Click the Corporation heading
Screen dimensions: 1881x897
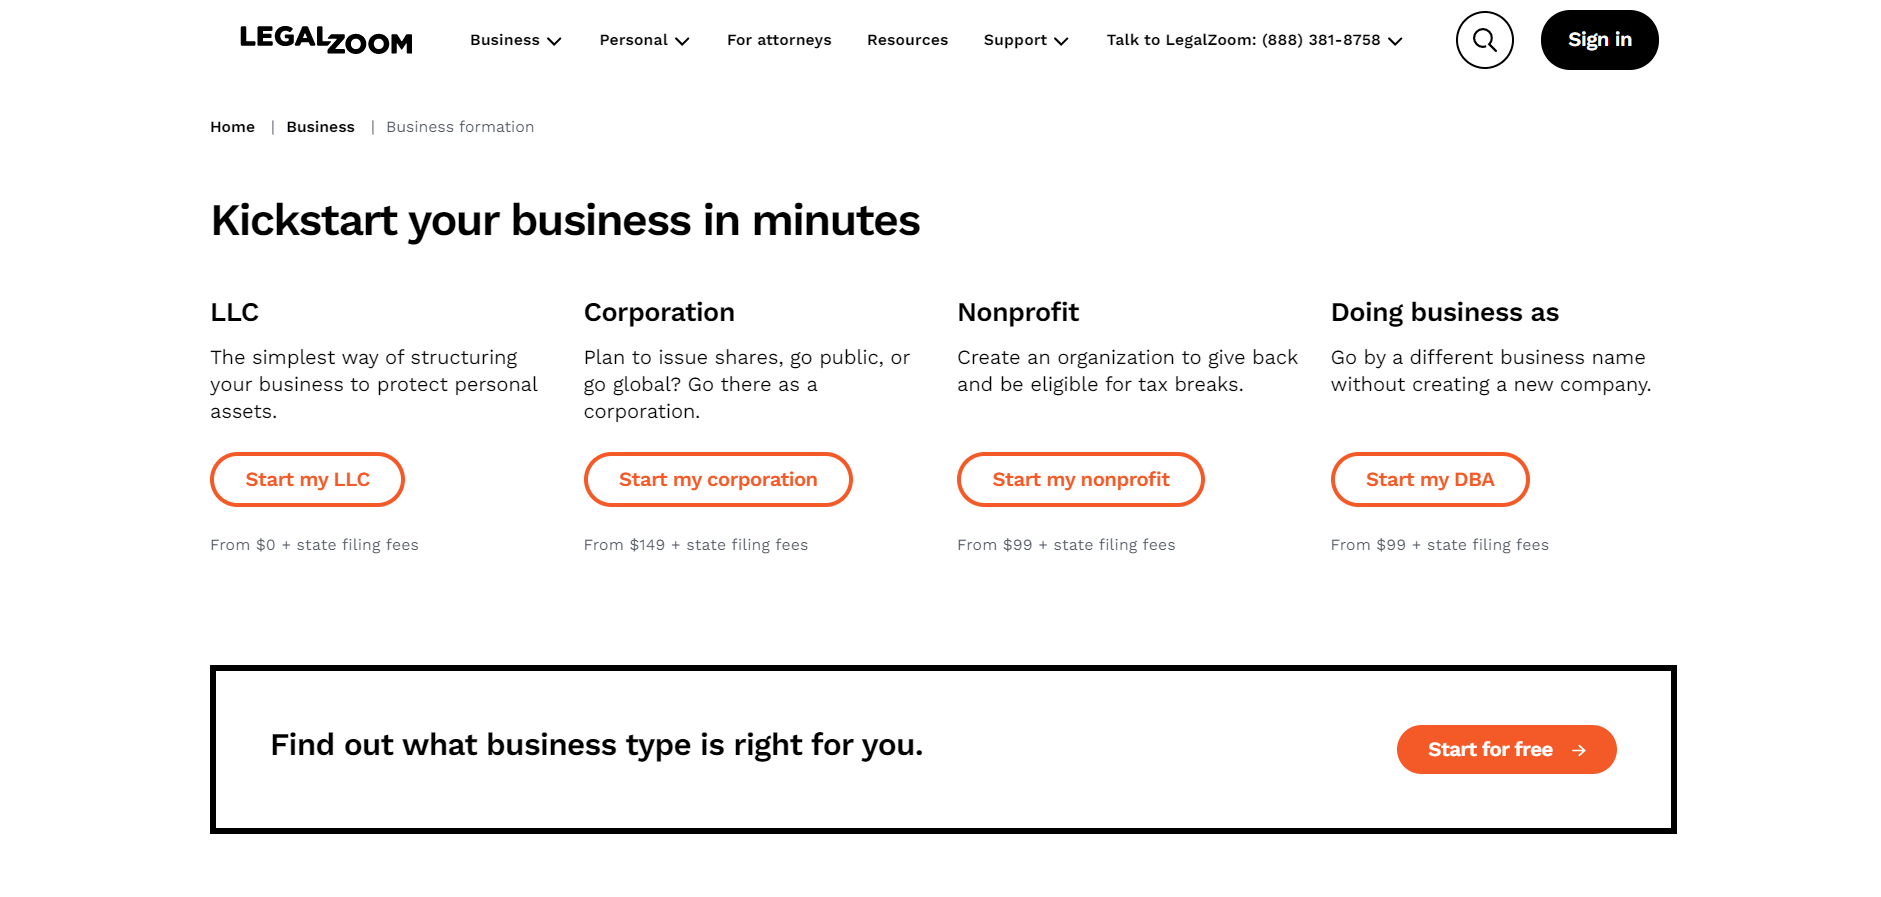click(x=659, y=312)
